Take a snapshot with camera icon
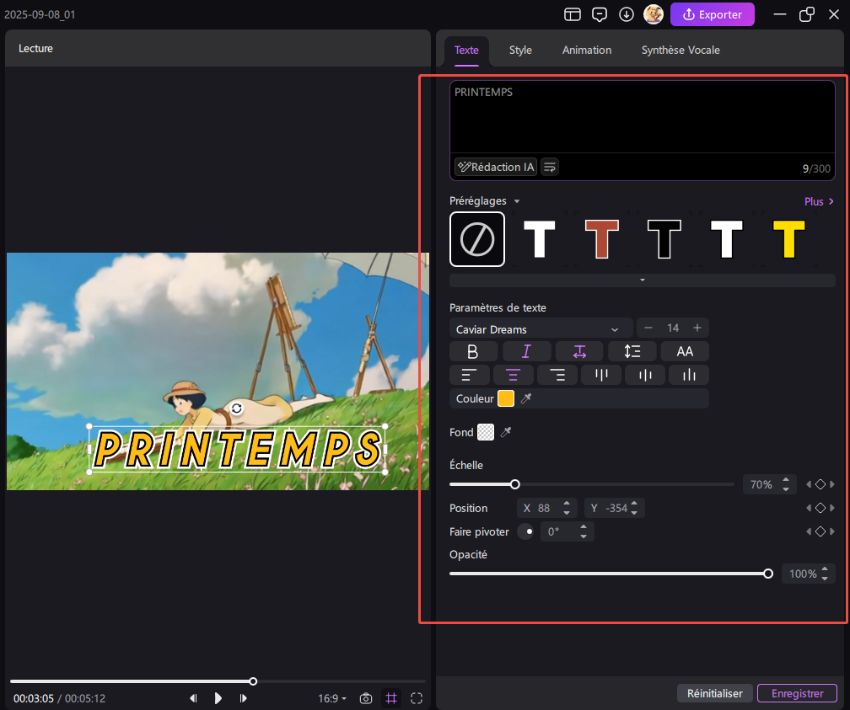This screenshot has height=710, width=850. pos(366,698)
